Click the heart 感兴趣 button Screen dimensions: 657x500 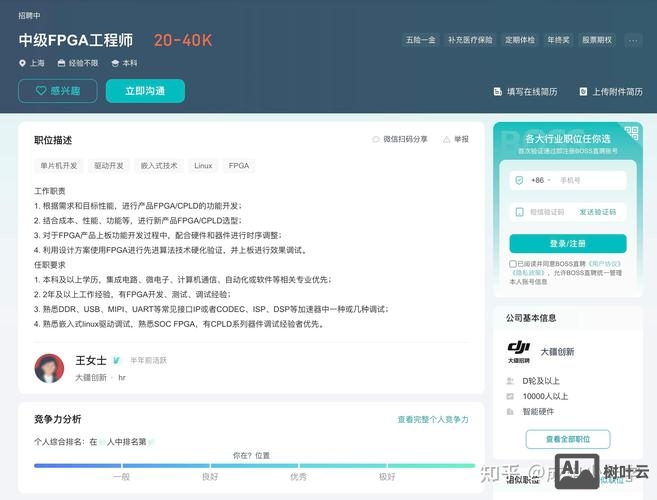click(x=58, y=91)
